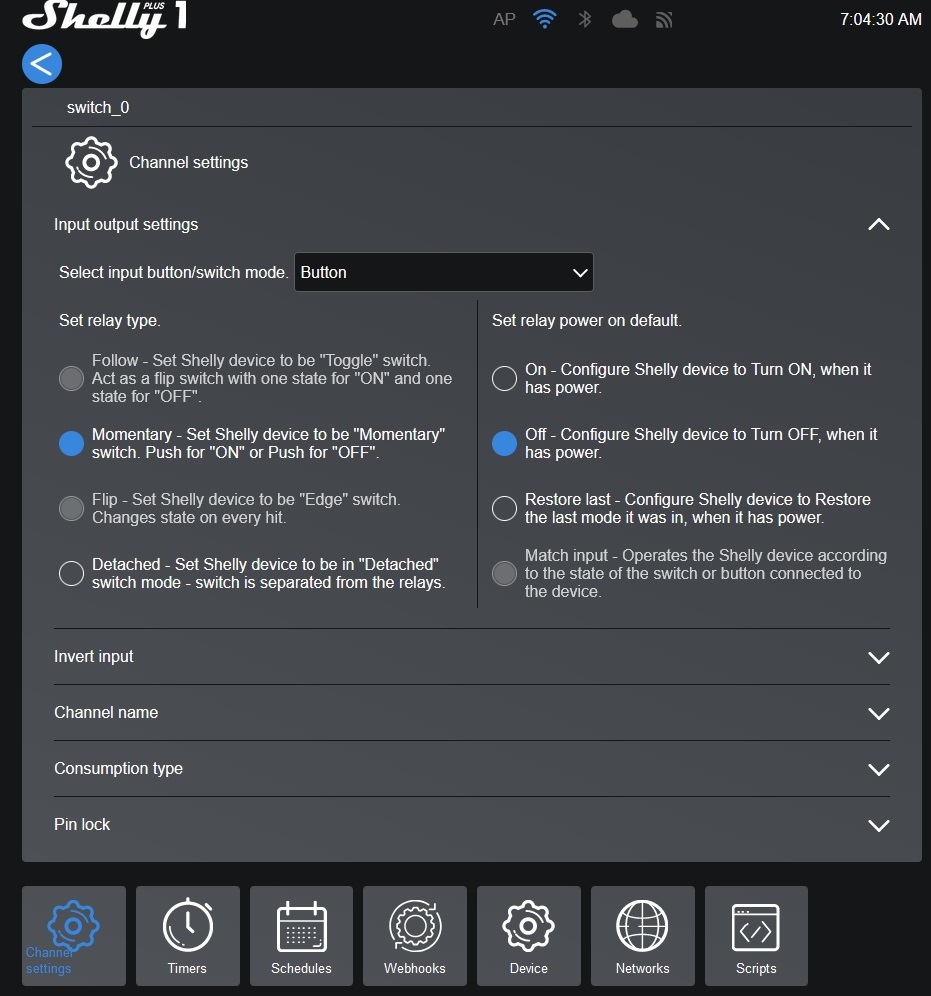Viewport: 931px width, 996px height.
Task: Expand the Consumption type section
Action: point(879,769)
